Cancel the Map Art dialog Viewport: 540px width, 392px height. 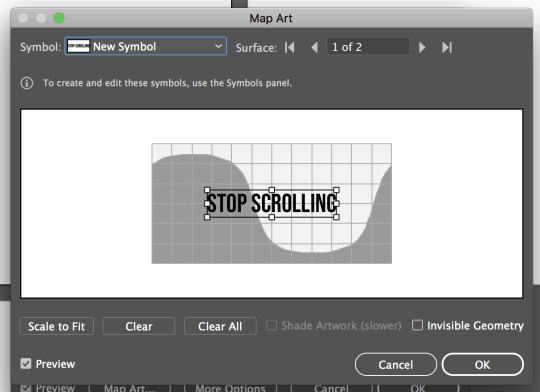click(396, 364)
